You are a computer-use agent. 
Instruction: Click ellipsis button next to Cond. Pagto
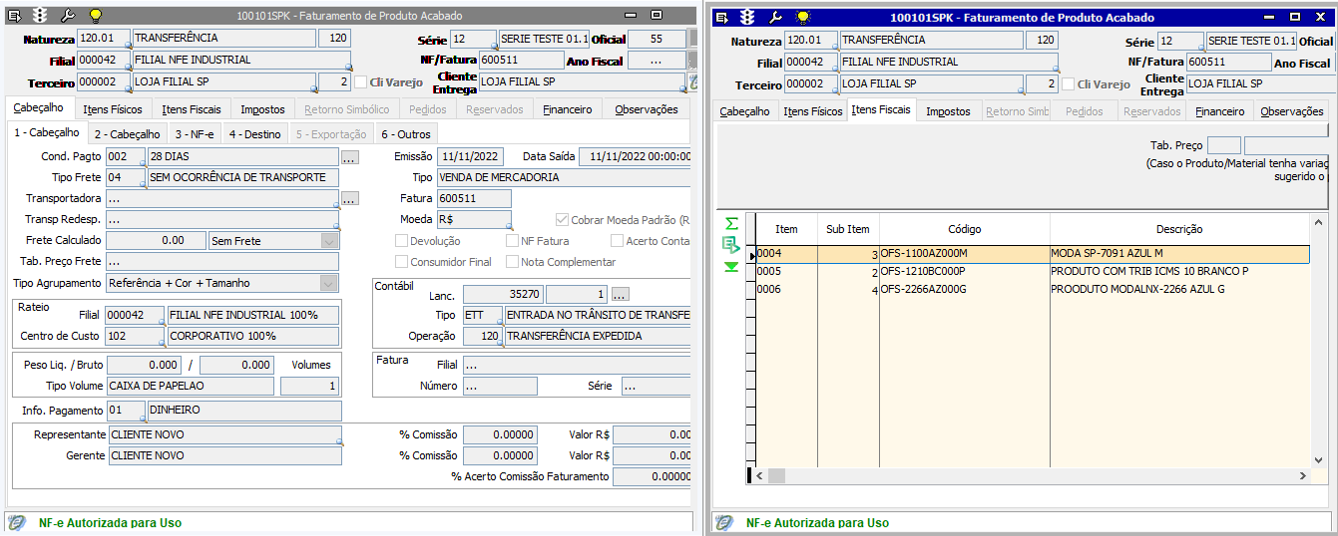[x=349, y=157]
